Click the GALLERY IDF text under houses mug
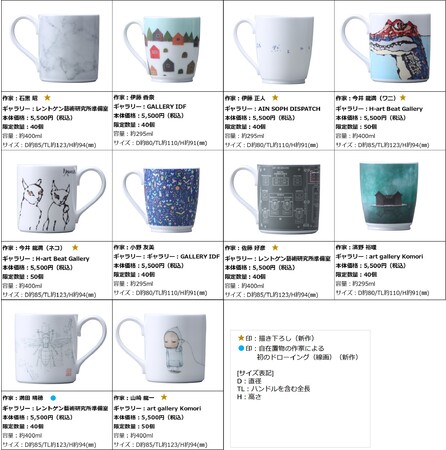This screenshot has height=450, width=446. [x=166, y=107]
